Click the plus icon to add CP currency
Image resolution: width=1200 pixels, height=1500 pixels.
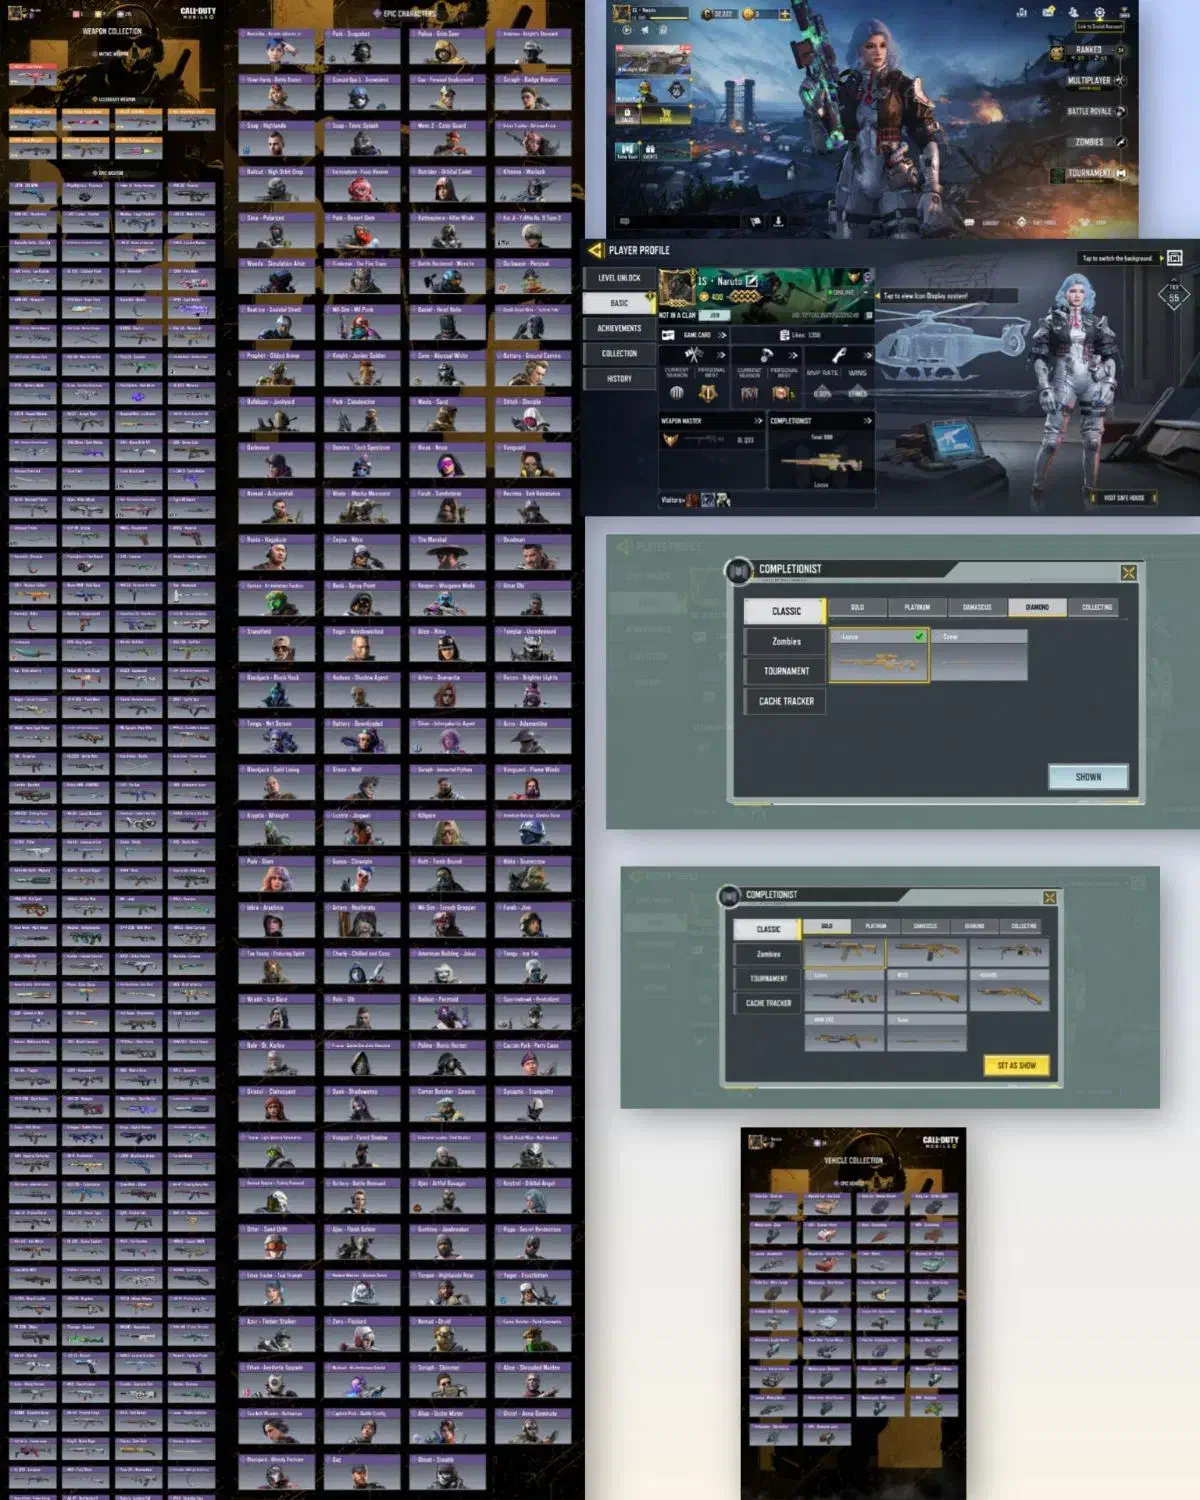pos(784,14)
